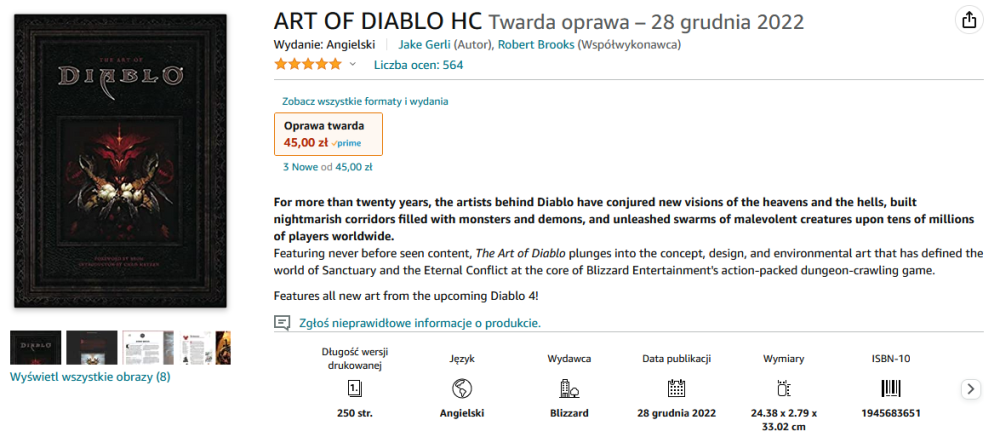The height and width of the screenshot is (443, 1000).
Task: Open author Jake Gerli's page
Action: coord(424,44)
